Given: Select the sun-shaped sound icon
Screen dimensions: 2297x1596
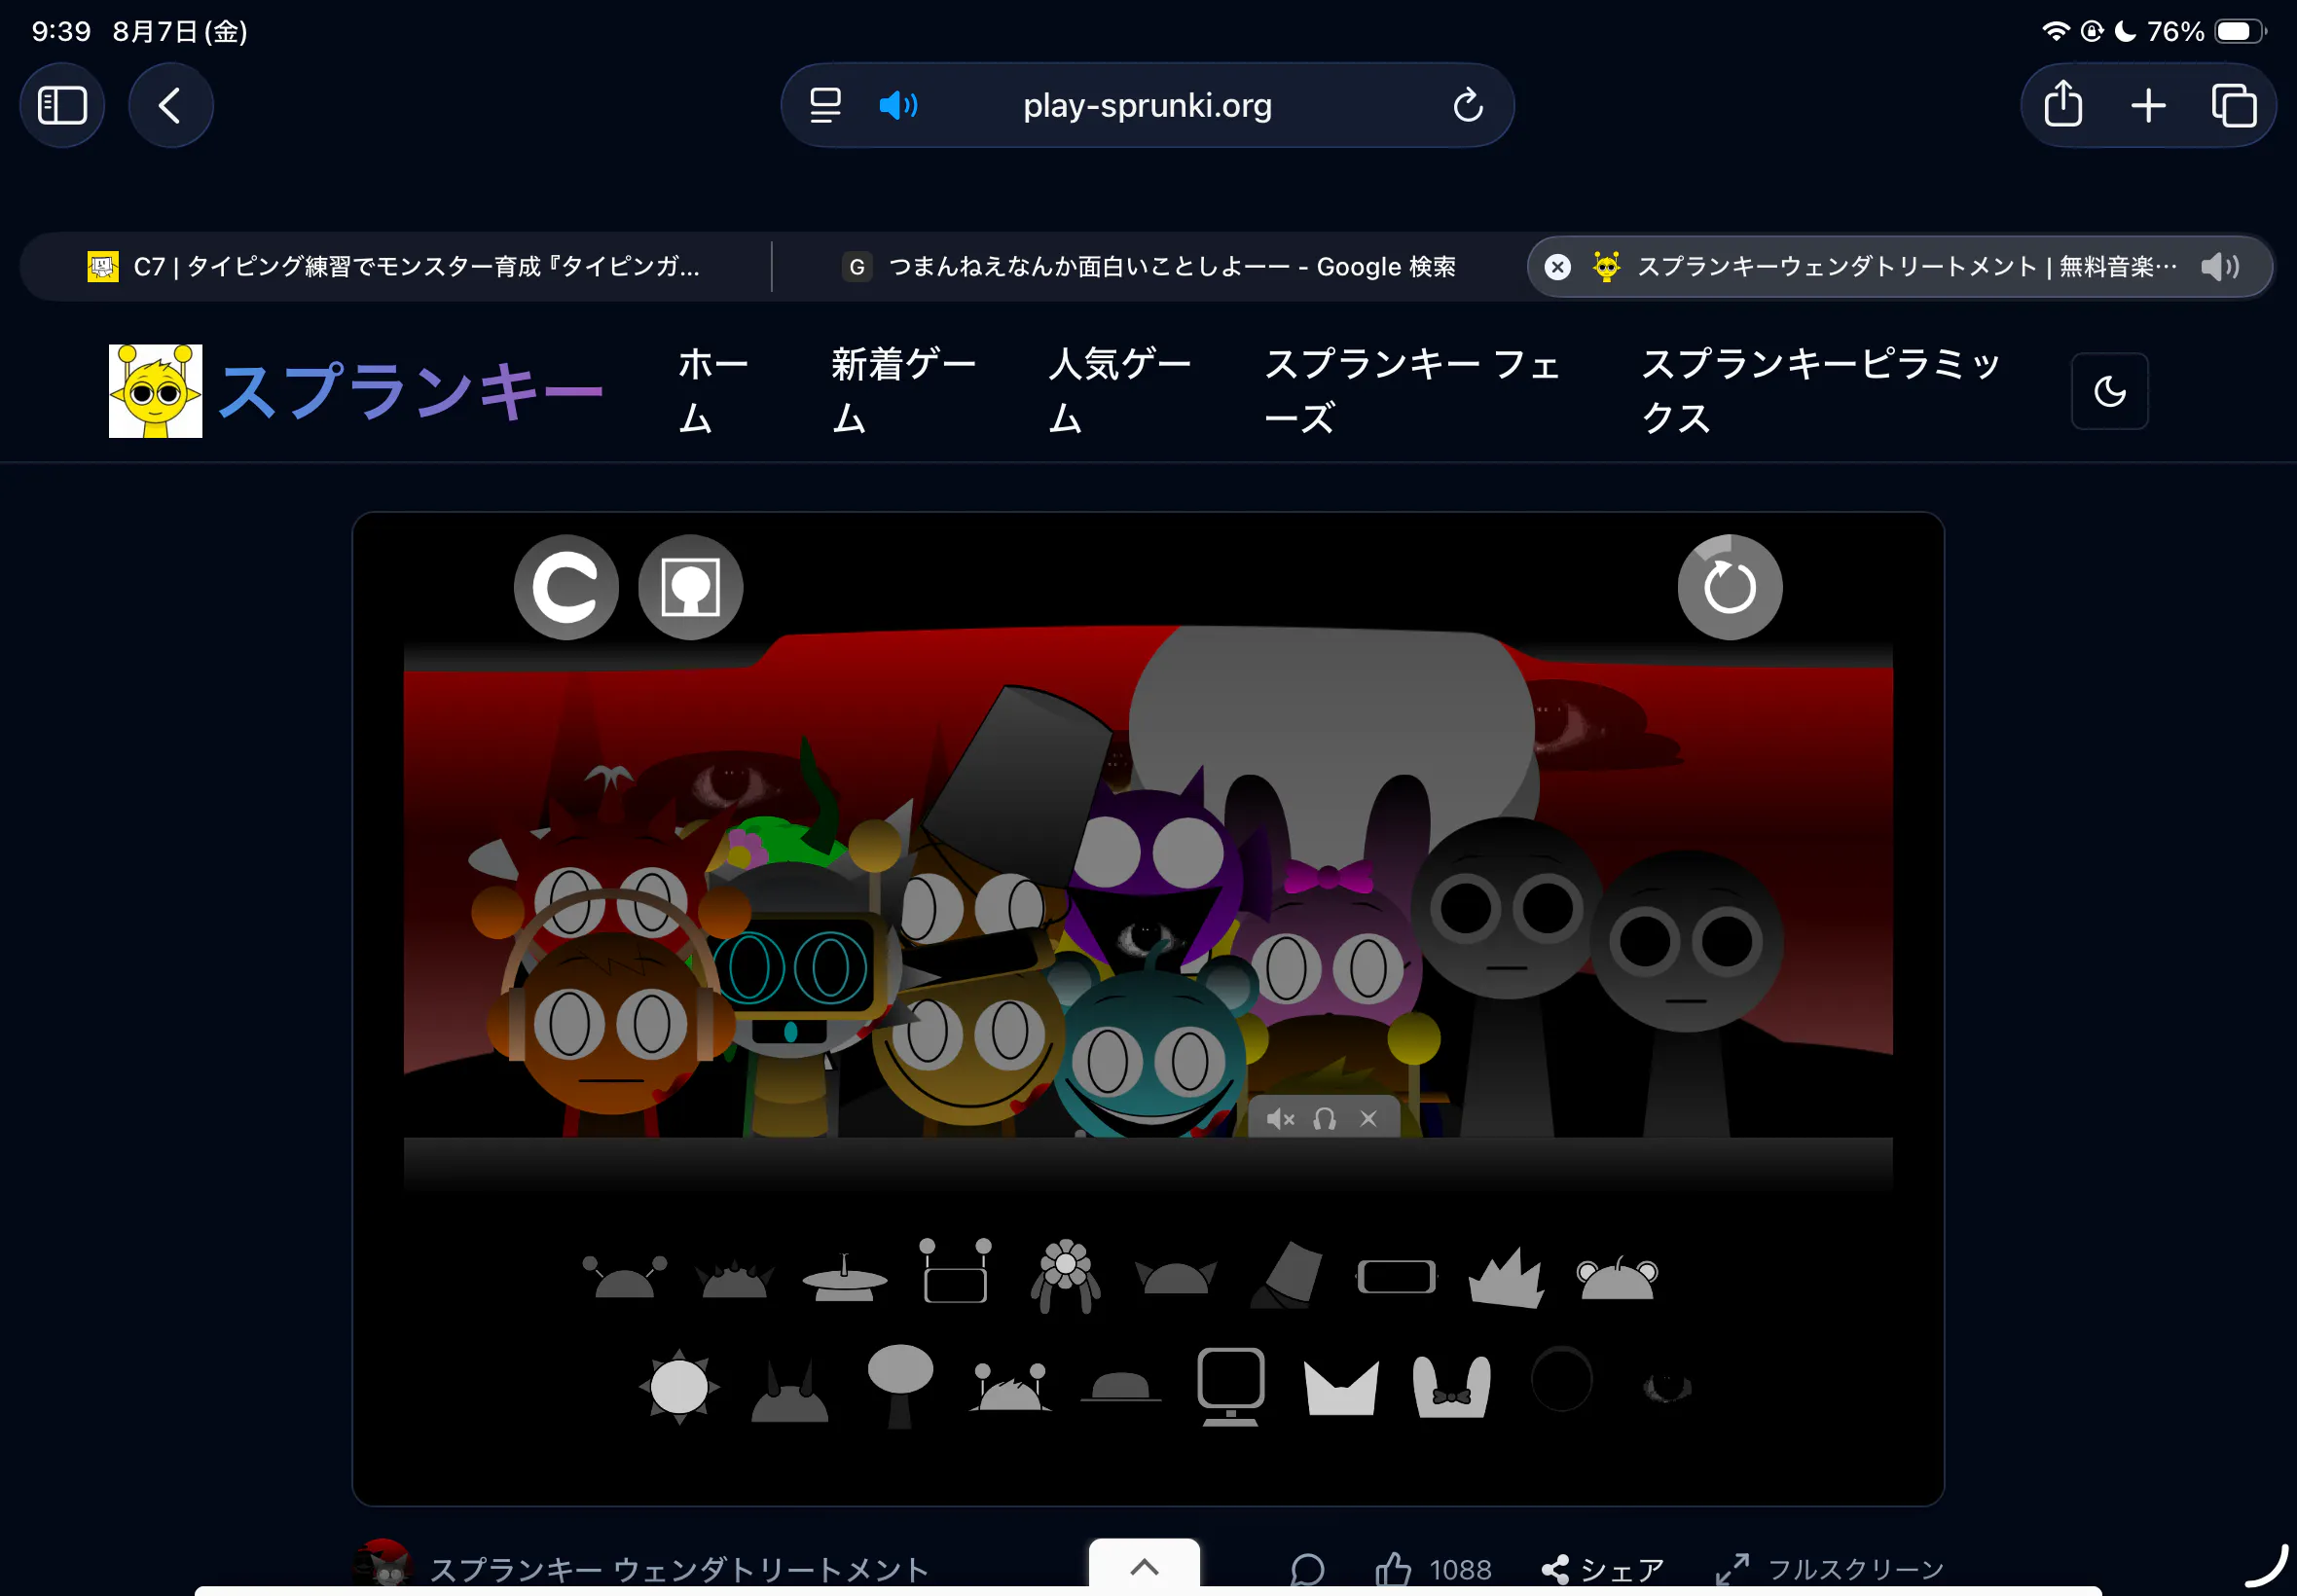Looking at the screenshot, I should coord(679,1386).
